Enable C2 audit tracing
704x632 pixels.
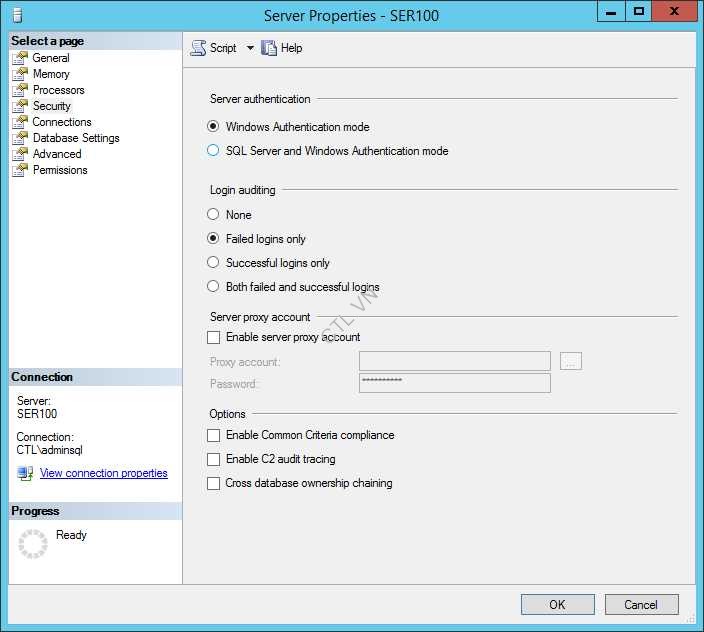point(213,459)
